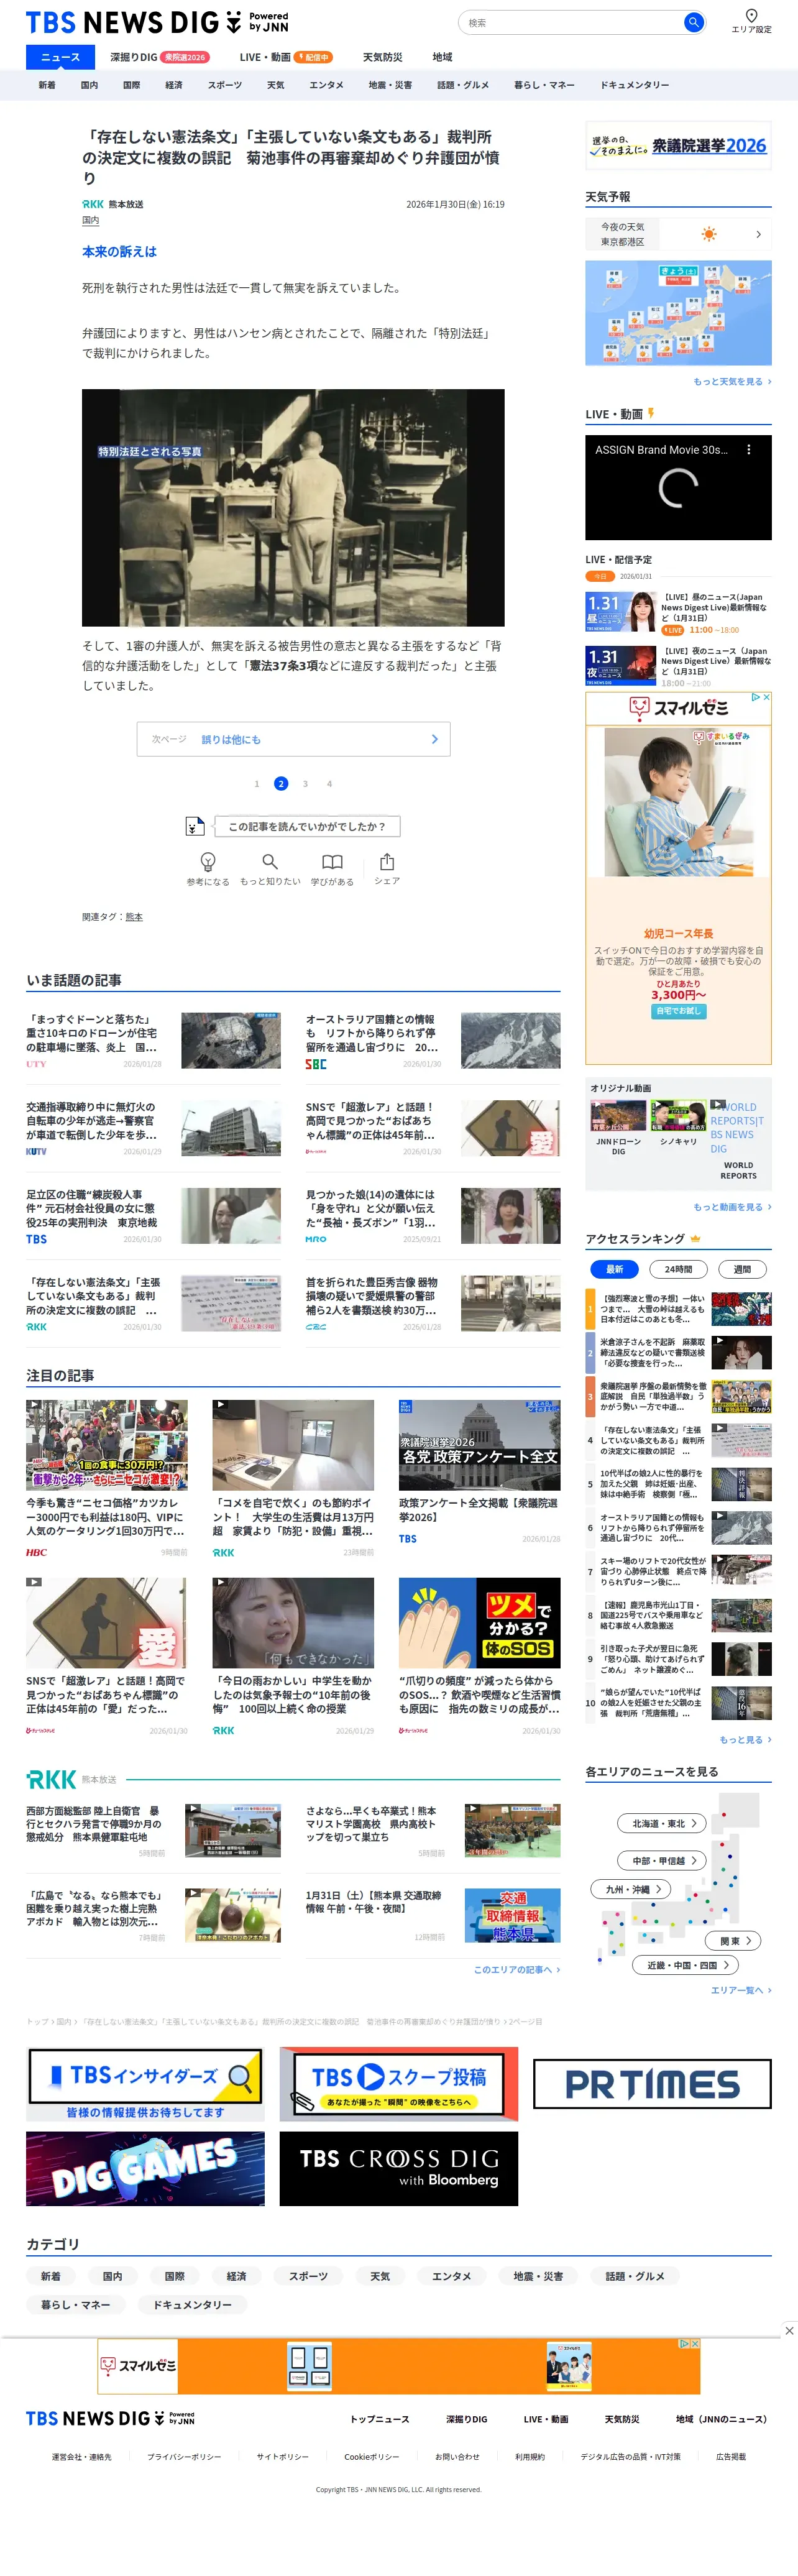Click 話題・グルメ category chip
798x2576 pixels.
click(x=635, y=2276)
